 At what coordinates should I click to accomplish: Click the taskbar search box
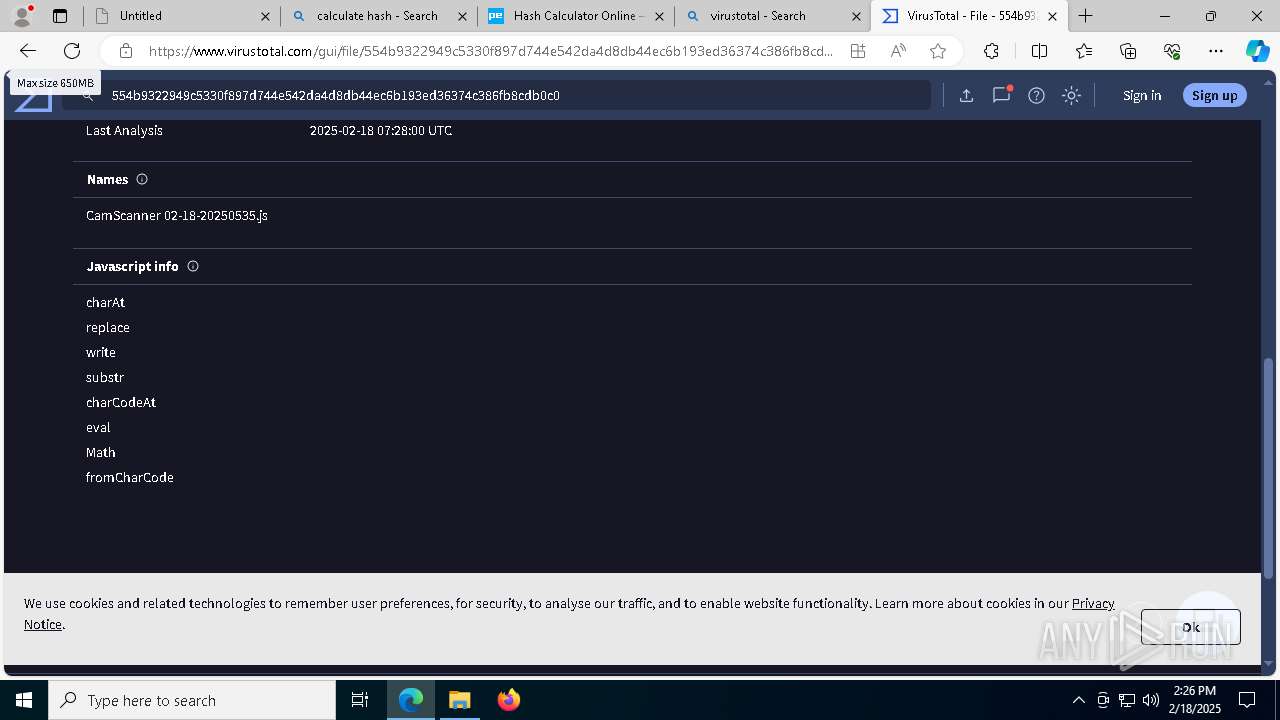click(x=192, y=700)
